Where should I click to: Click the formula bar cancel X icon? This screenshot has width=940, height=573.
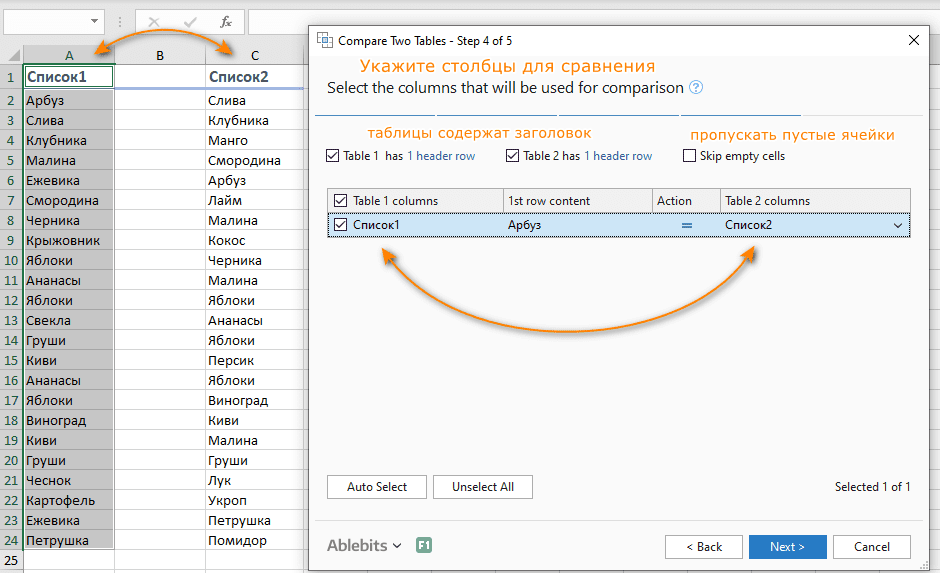coord(154,21)
